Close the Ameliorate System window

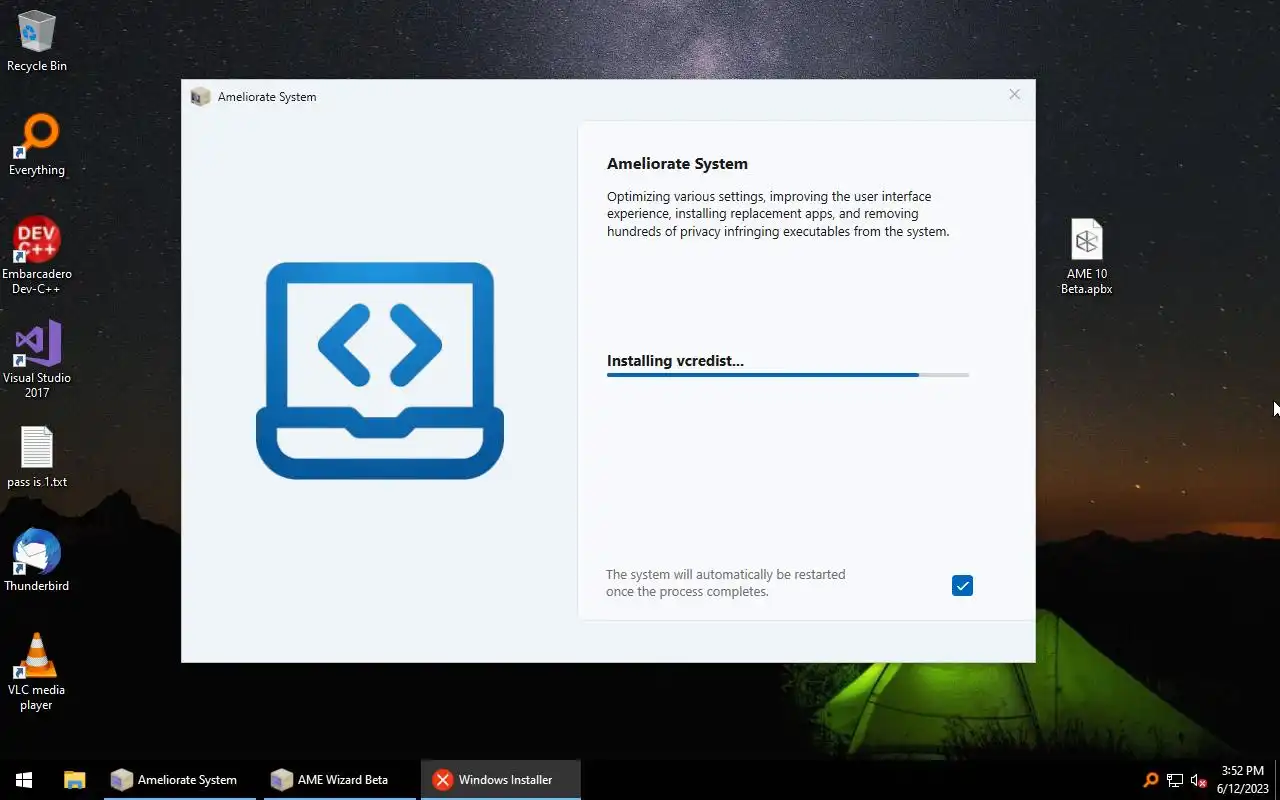1014,94
